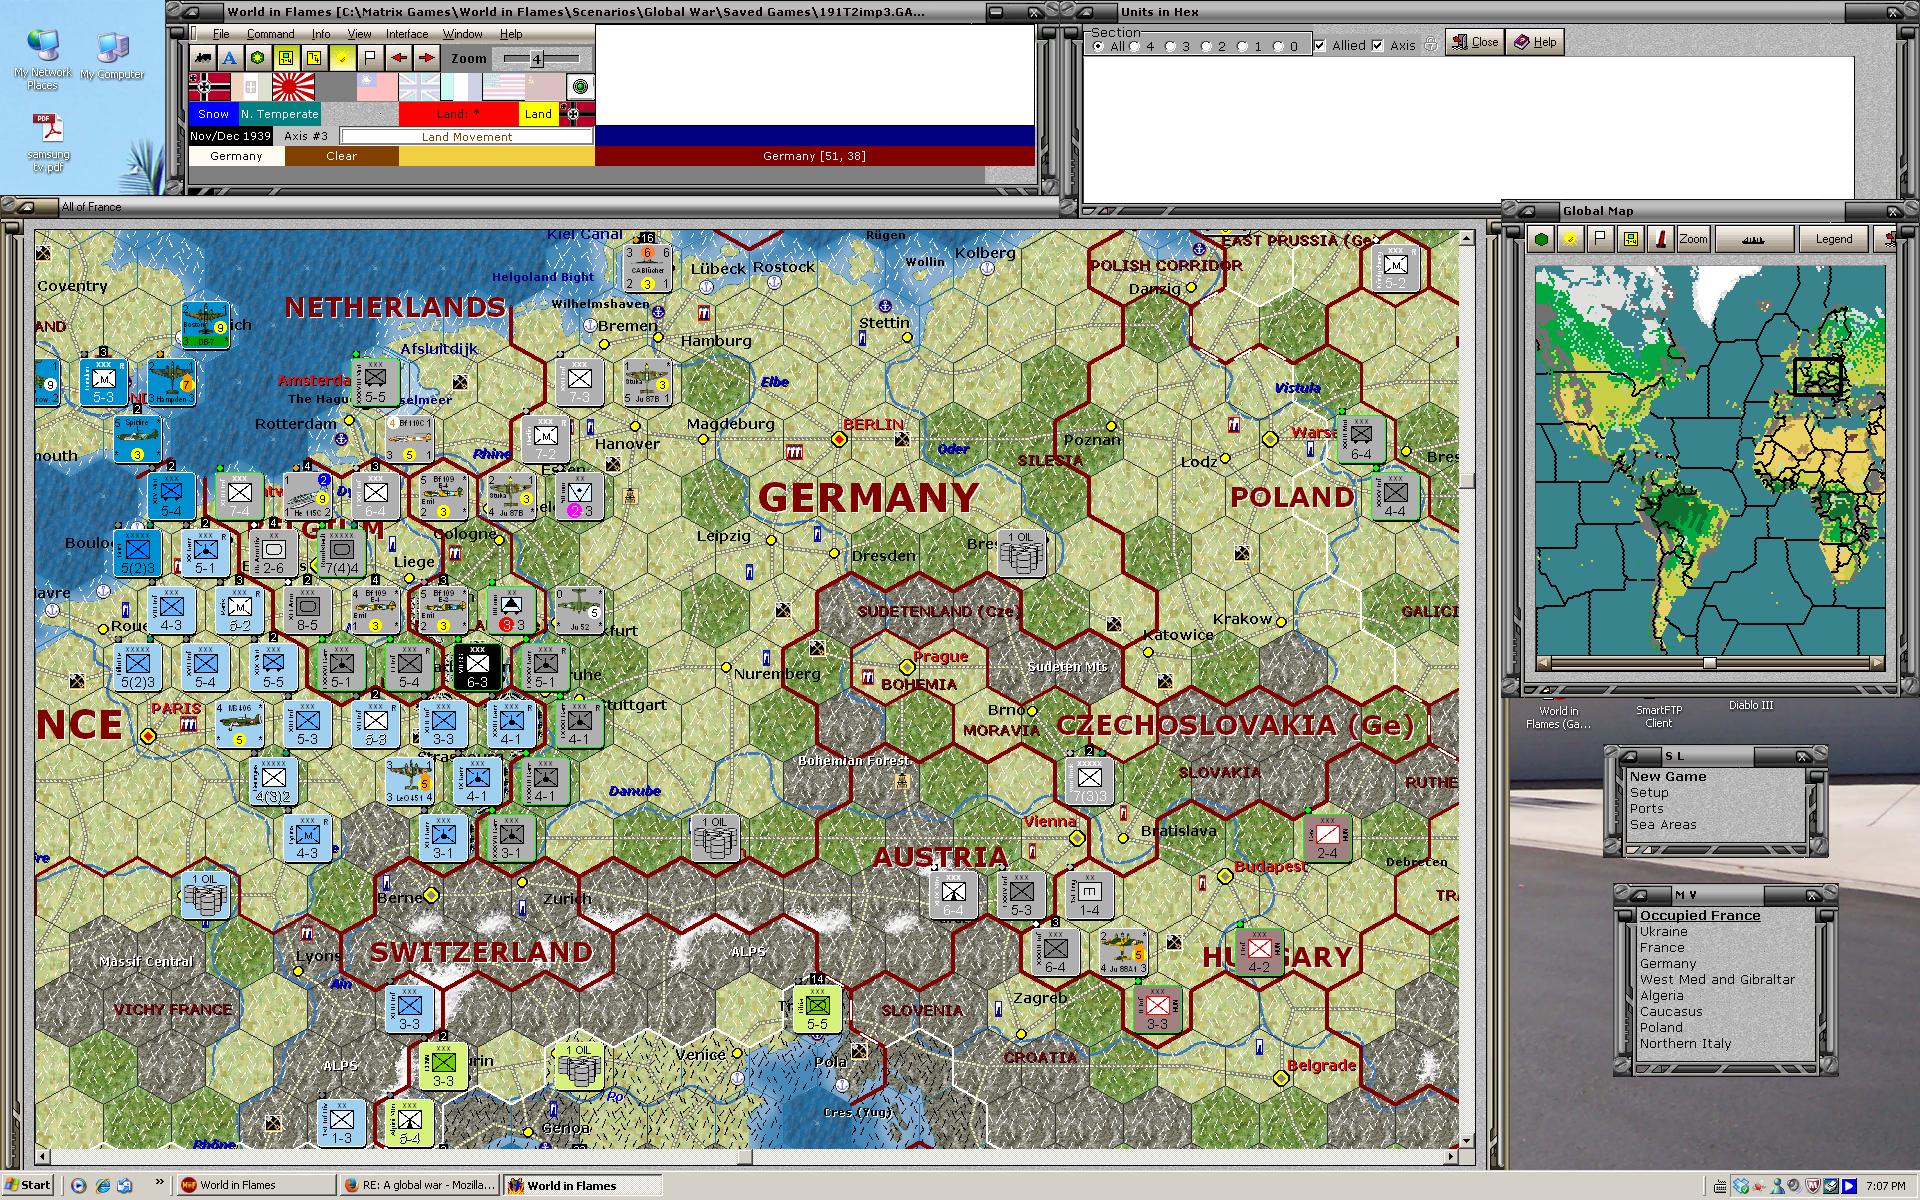This screenshot has height=1200, width=1920.
Task: Select the Chinese flag in flag row
Action: pyautogui.click(x=377, y=87)
